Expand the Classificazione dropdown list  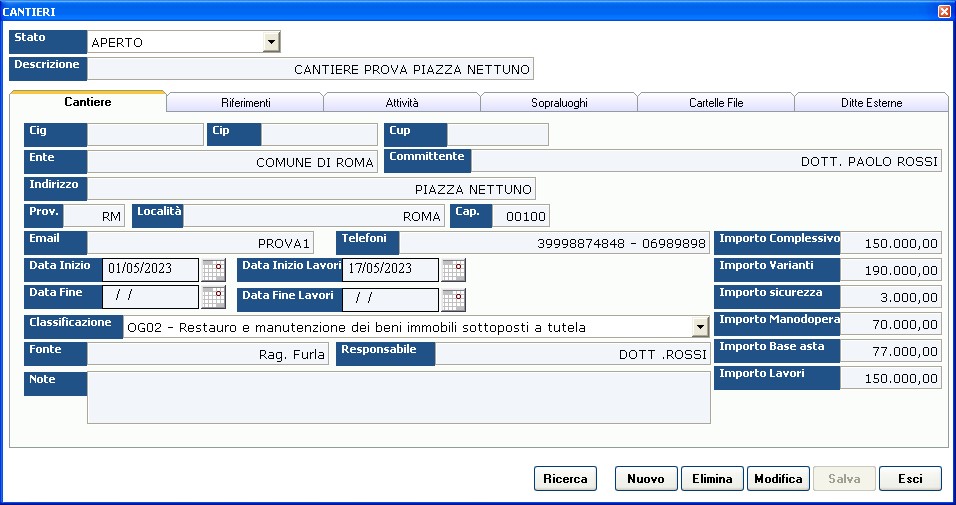tap(700, 327)
